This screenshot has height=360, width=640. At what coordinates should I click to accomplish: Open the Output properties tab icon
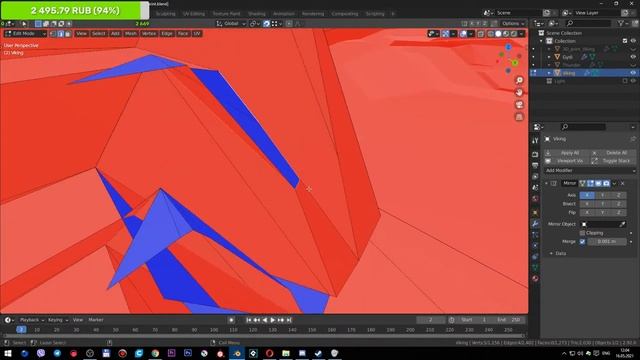click(535, 165)
